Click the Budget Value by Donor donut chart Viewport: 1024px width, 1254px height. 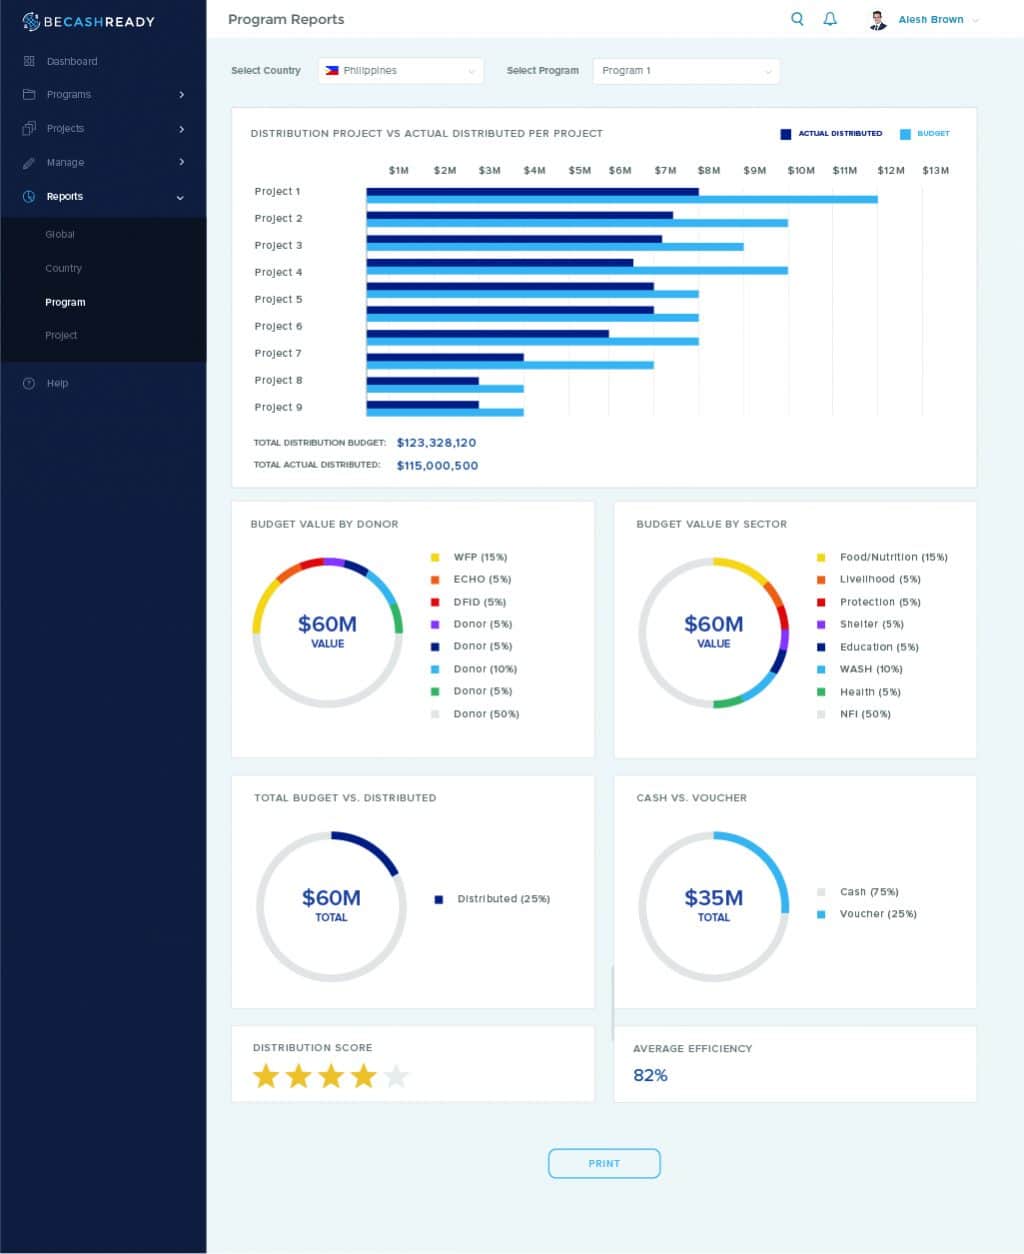[328, 632]
